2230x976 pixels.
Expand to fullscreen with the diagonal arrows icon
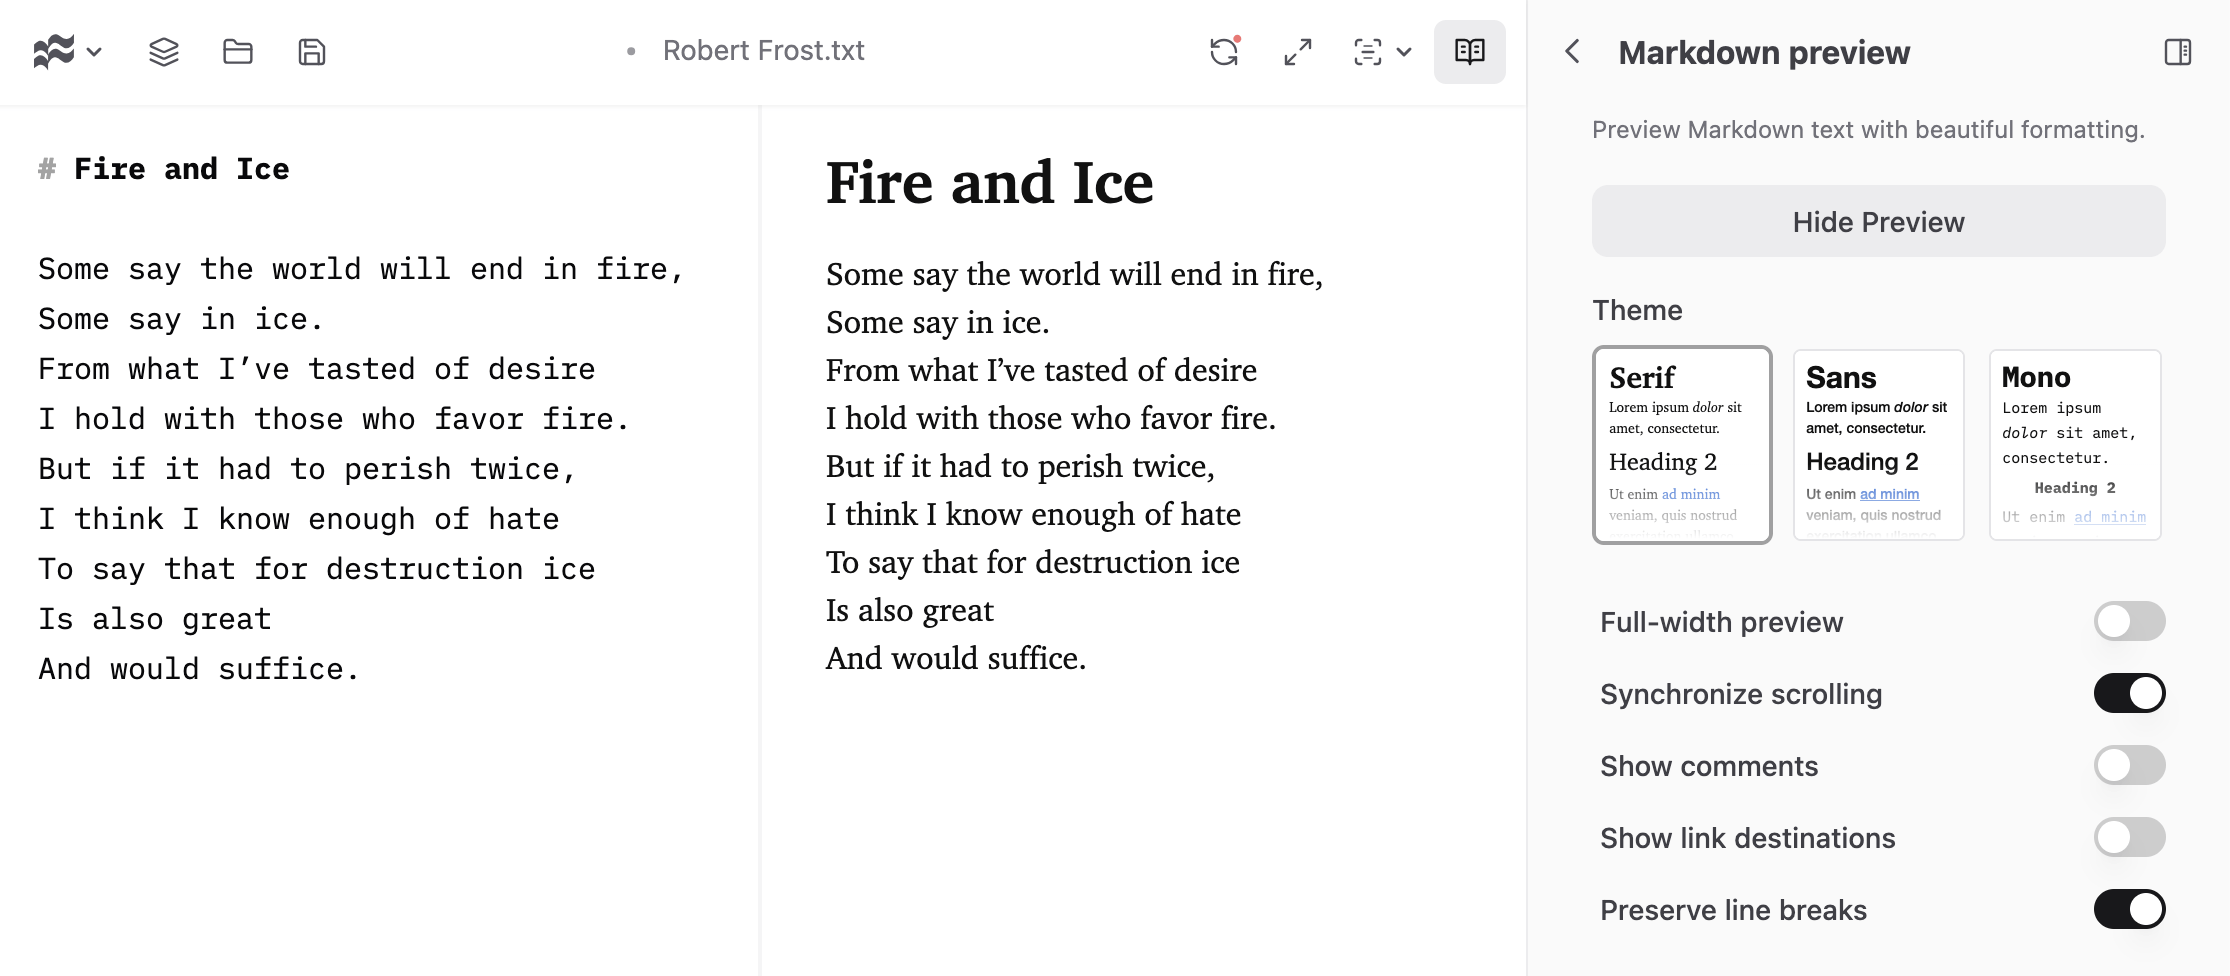click(1297, 52)
